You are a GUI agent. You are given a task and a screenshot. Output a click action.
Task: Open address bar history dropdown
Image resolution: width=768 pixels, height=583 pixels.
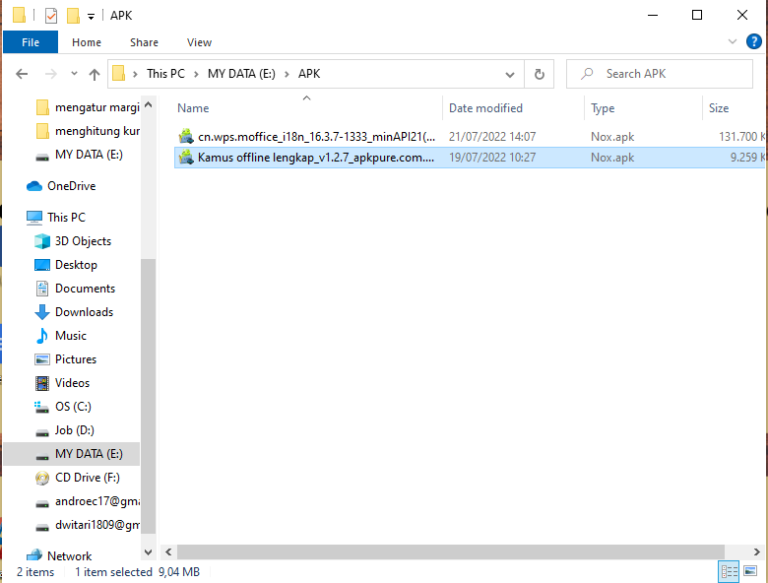point(509,74)
